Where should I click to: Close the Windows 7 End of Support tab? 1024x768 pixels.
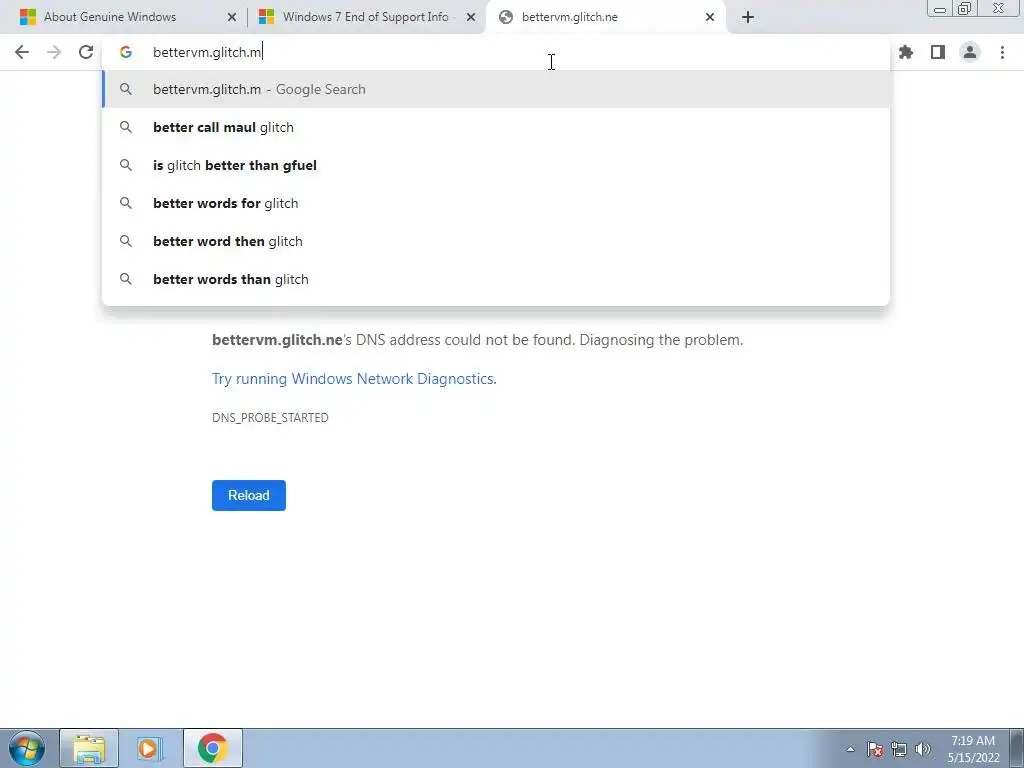click(471, 17)
